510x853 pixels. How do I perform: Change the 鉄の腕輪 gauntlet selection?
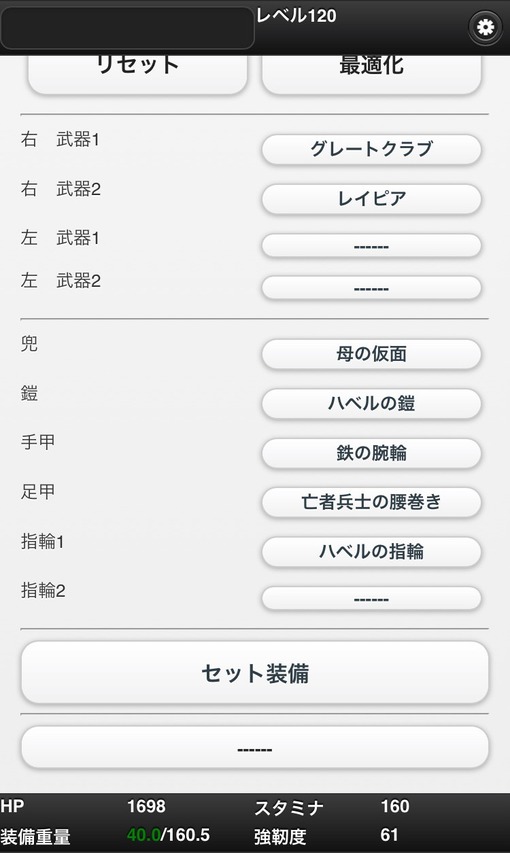click(372, 453)
